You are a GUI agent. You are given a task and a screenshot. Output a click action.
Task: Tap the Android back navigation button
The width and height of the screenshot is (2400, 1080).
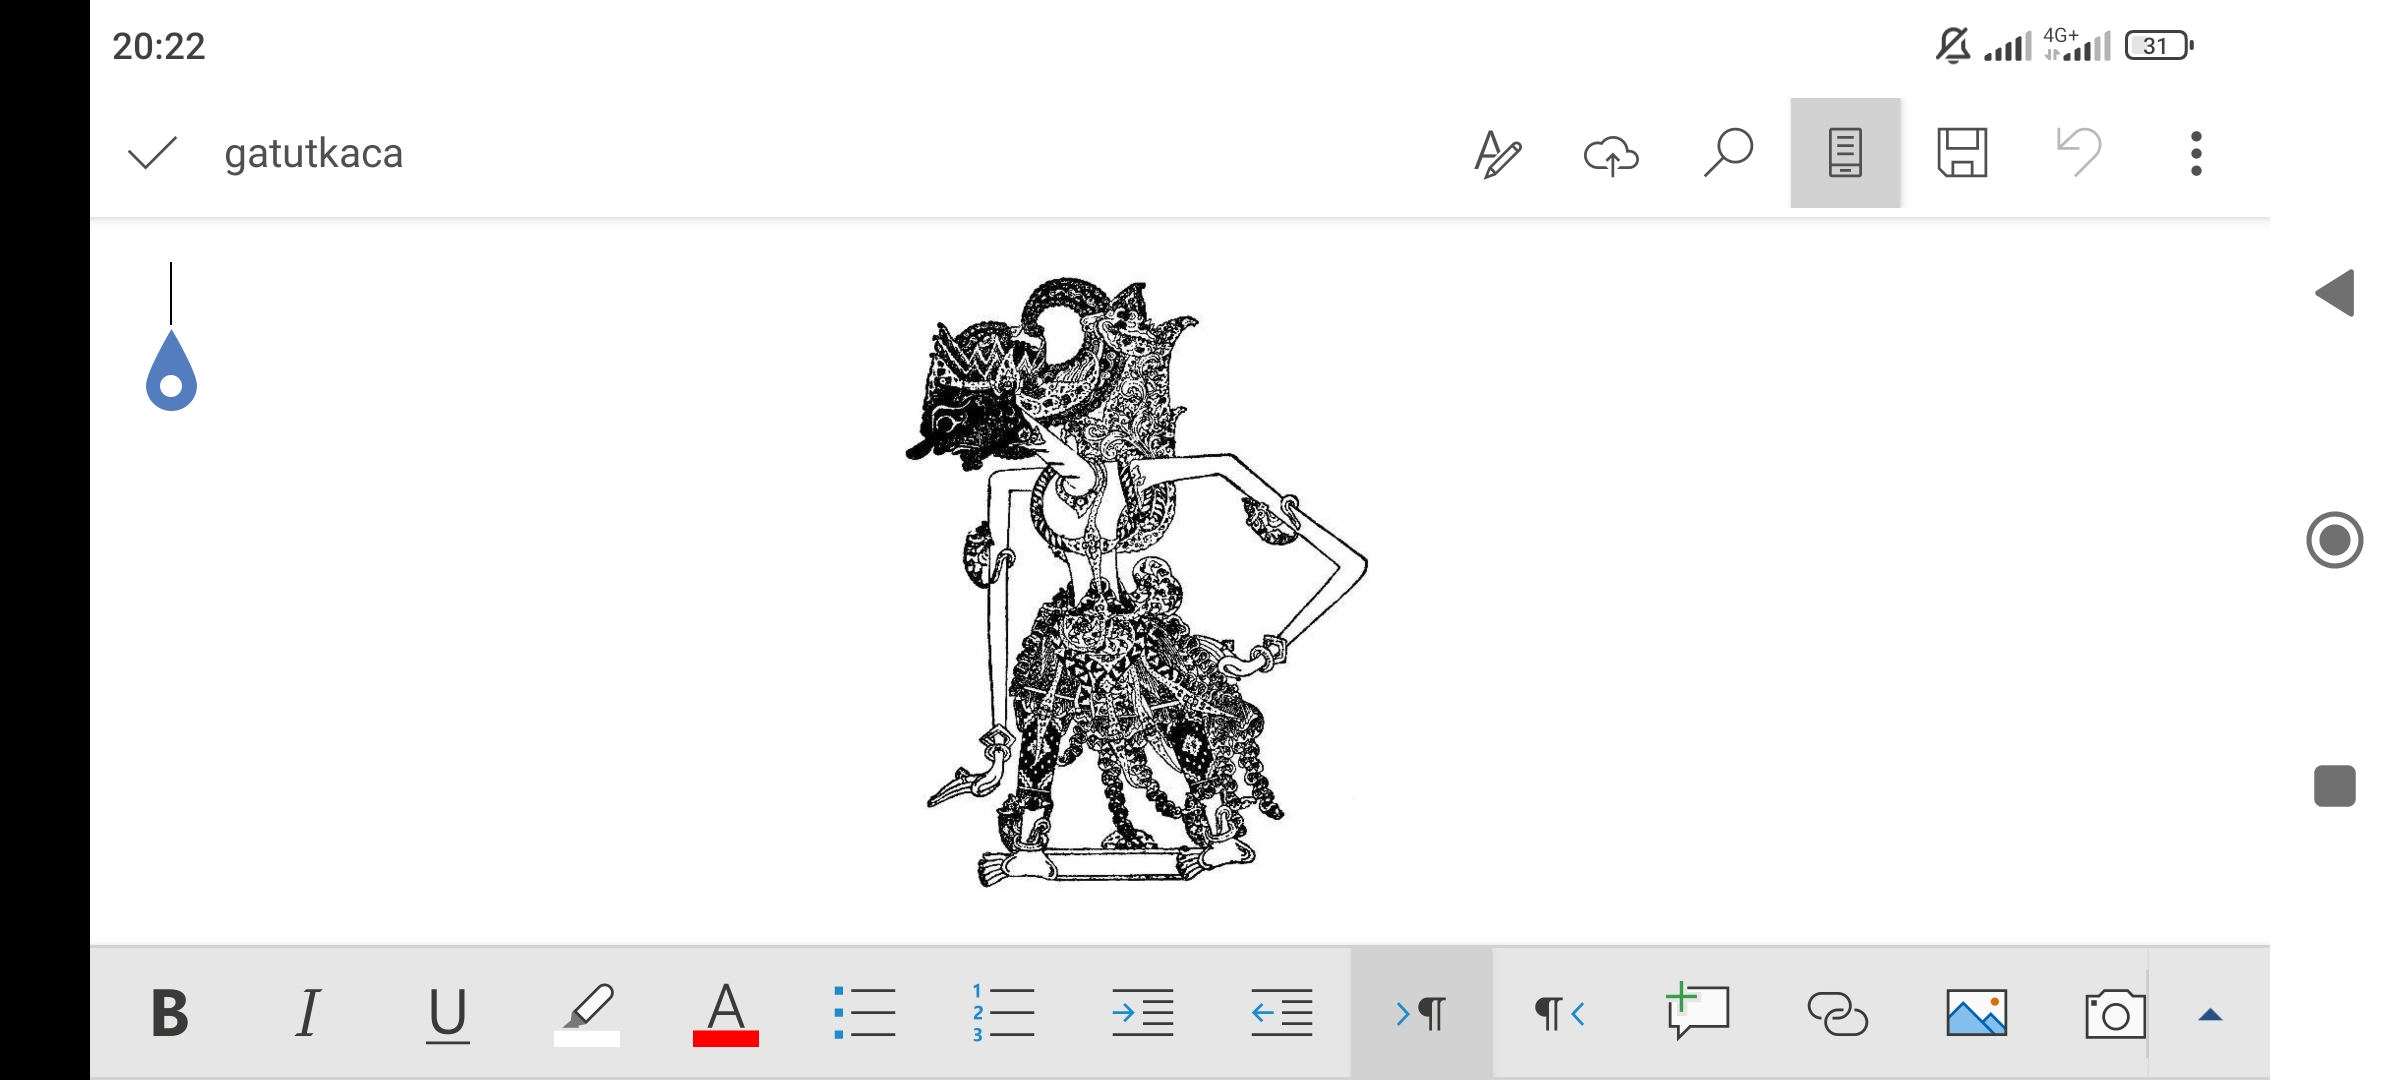[x=2335, y=293]
